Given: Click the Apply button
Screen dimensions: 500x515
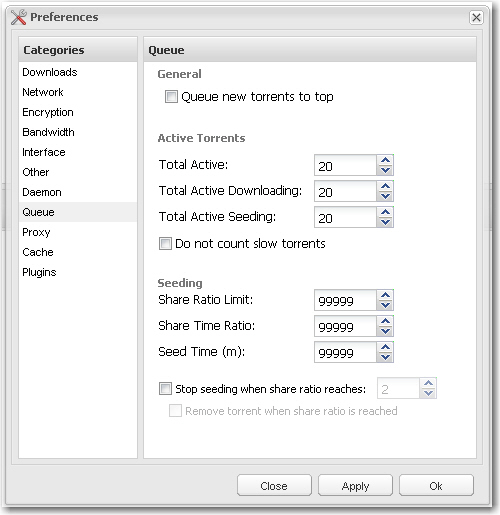Looking at the screenshot, I should click(355, 486).
